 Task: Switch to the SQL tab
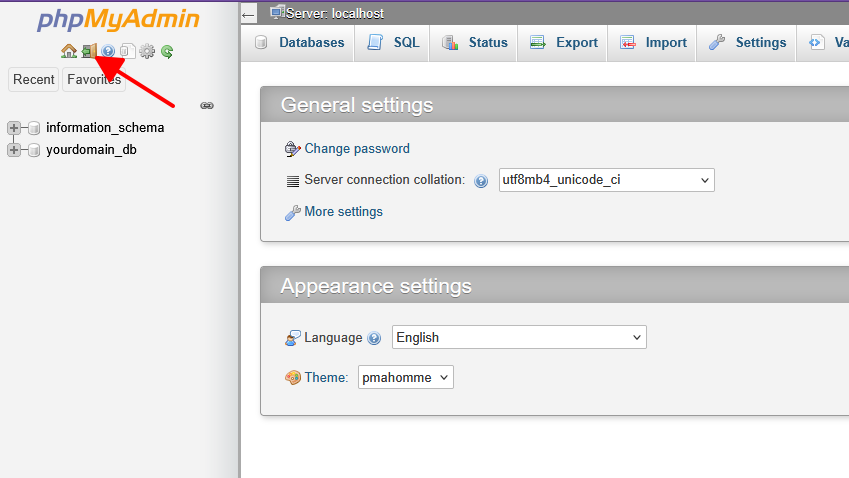393,43
